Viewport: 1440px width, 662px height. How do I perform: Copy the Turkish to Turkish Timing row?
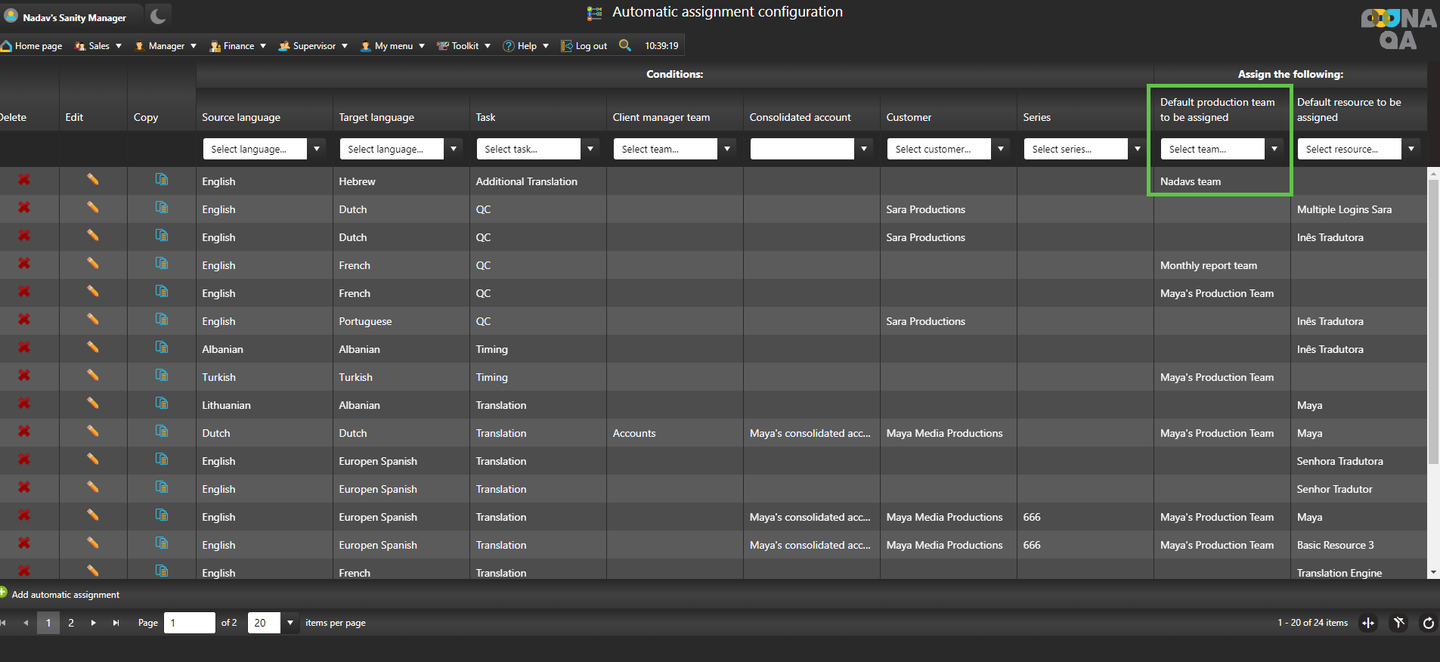161,376
